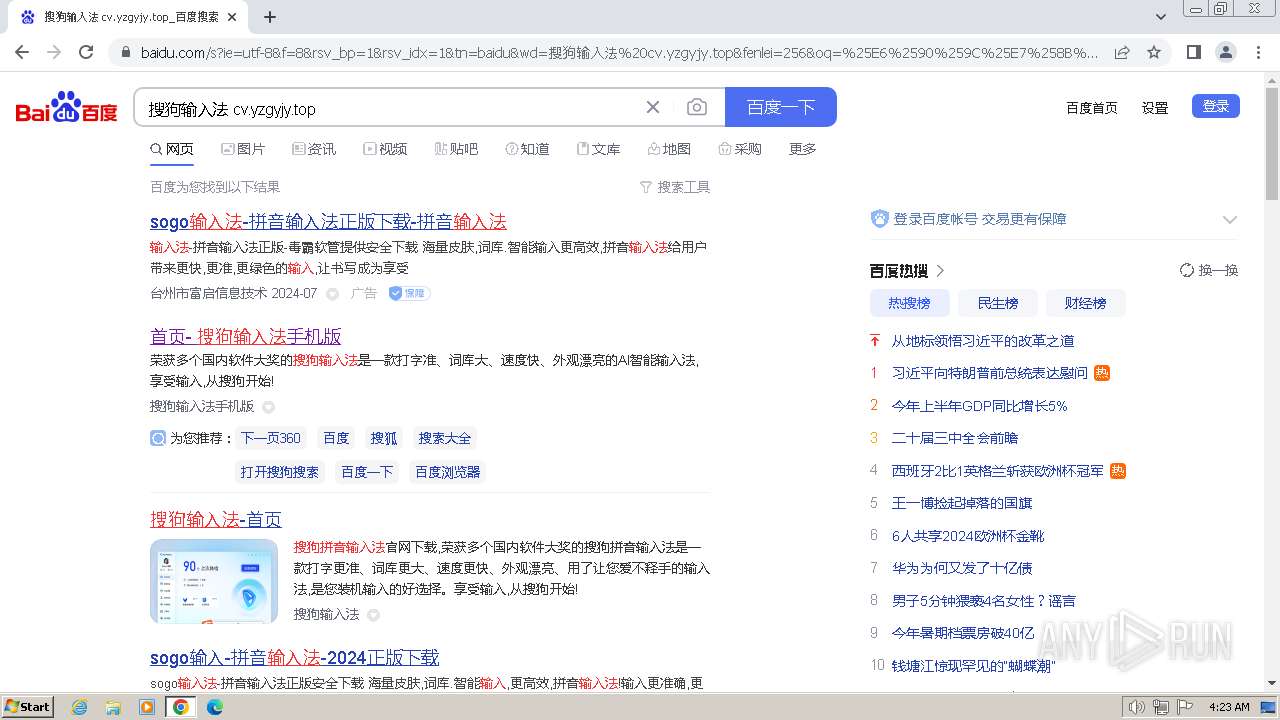Open 搜索工具 filter
Image resolution: width=1280 pixels, height=720 pixels.
tap(675, 187)
